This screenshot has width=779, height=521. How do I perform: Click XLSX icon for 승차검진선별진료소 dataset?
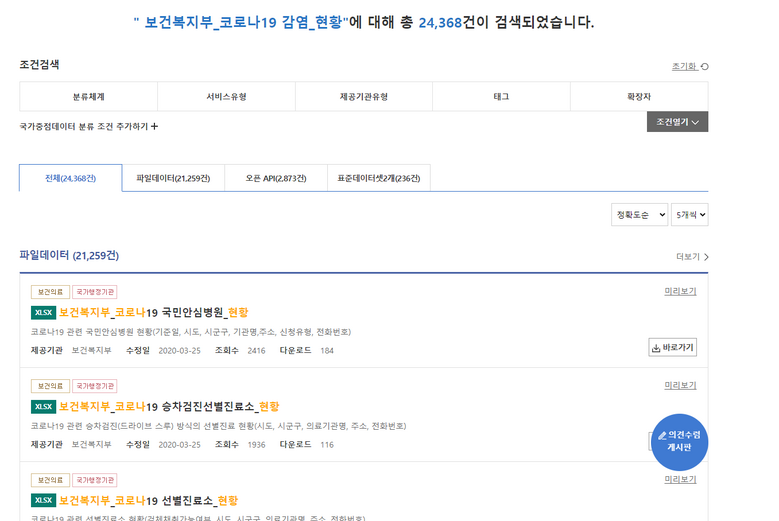pyautogui.click(x=43, y=407)
